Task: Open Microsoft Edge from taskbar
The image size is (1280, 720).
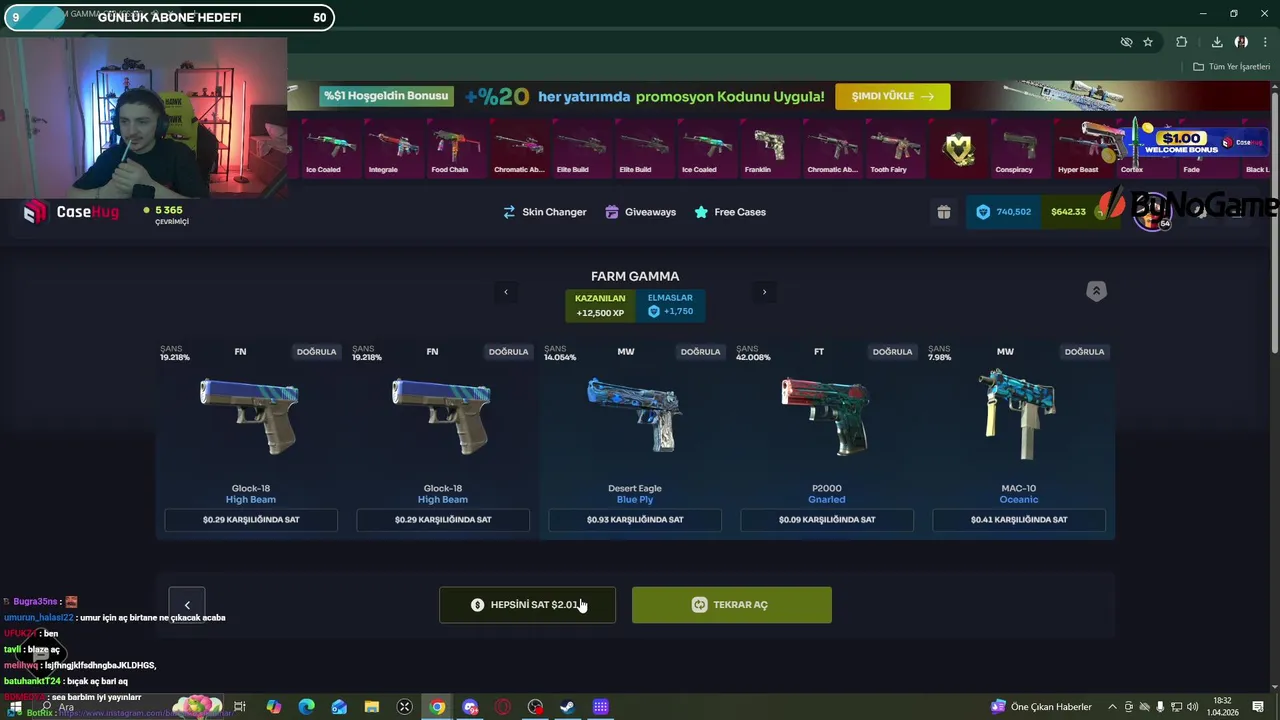Action: (306, 707)
